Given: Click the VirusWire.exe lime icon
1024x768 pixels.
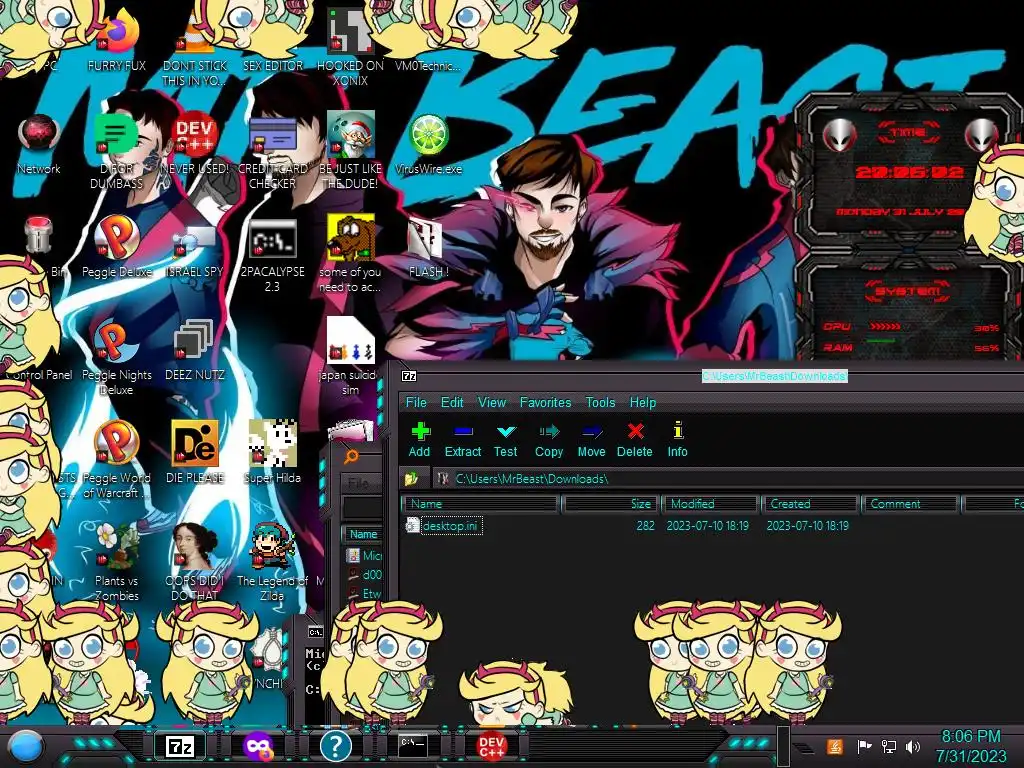Looking at the screenshot, I should tap(428, 145).
